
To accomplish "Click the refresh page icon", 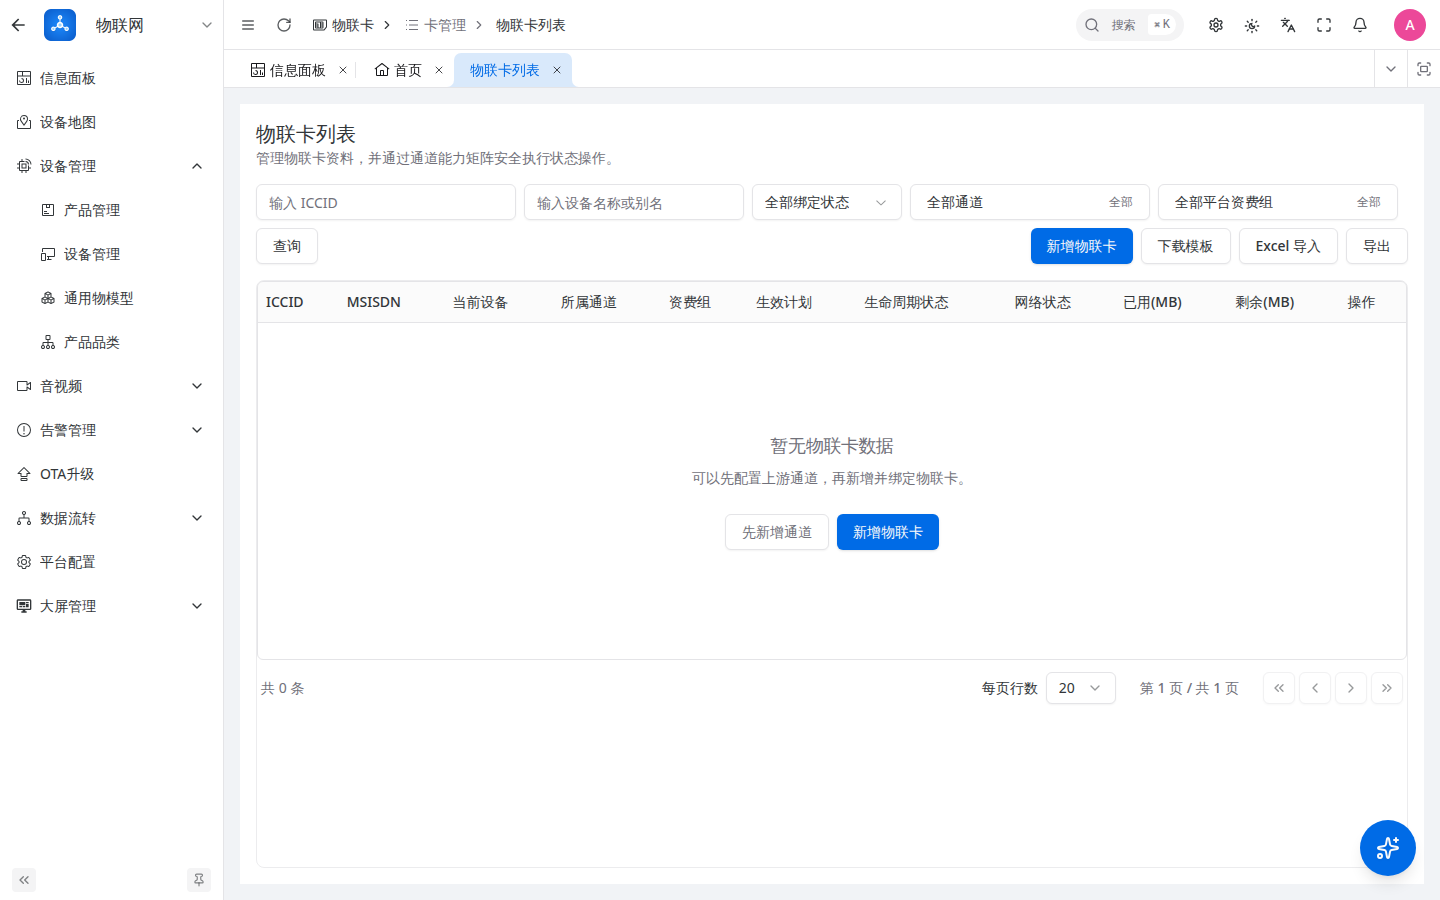I will pos(284,25).
